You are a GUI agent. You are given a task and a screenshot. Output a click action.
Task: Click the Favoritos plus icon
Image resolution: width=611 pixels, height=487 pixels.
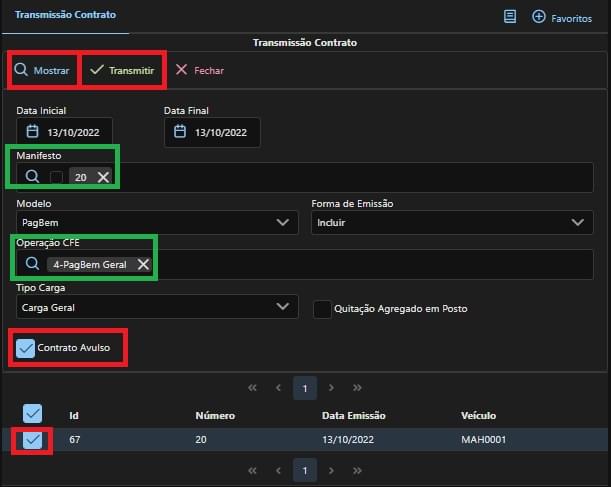[539, 17]
